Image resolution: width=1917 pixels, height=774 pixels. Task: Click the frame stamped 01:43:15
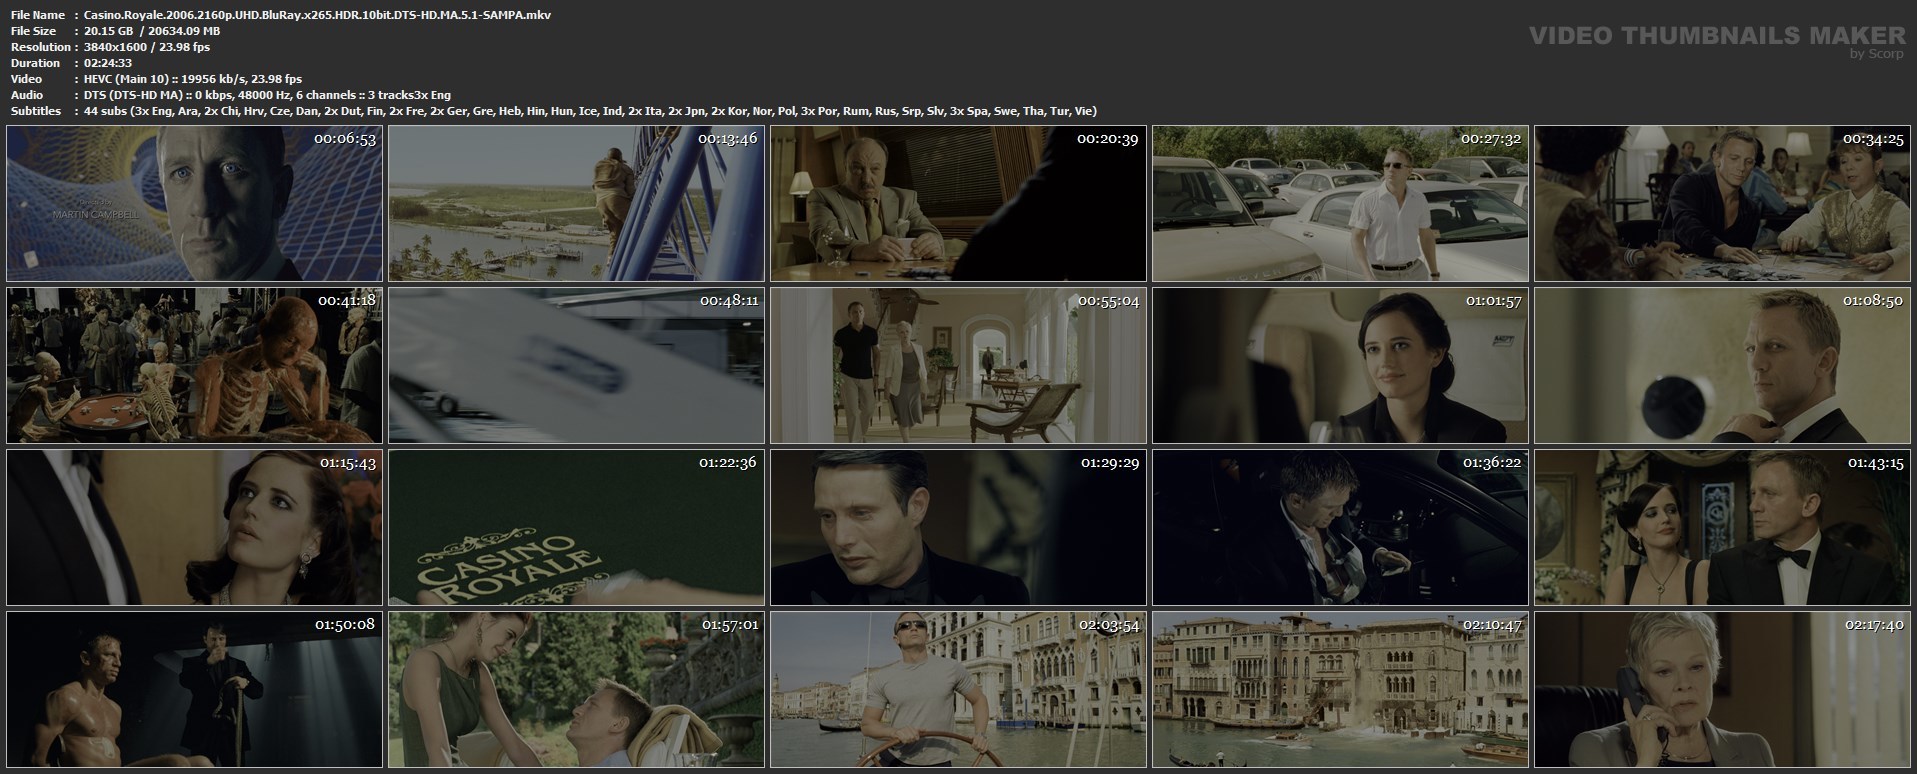tap(1722, 527)
